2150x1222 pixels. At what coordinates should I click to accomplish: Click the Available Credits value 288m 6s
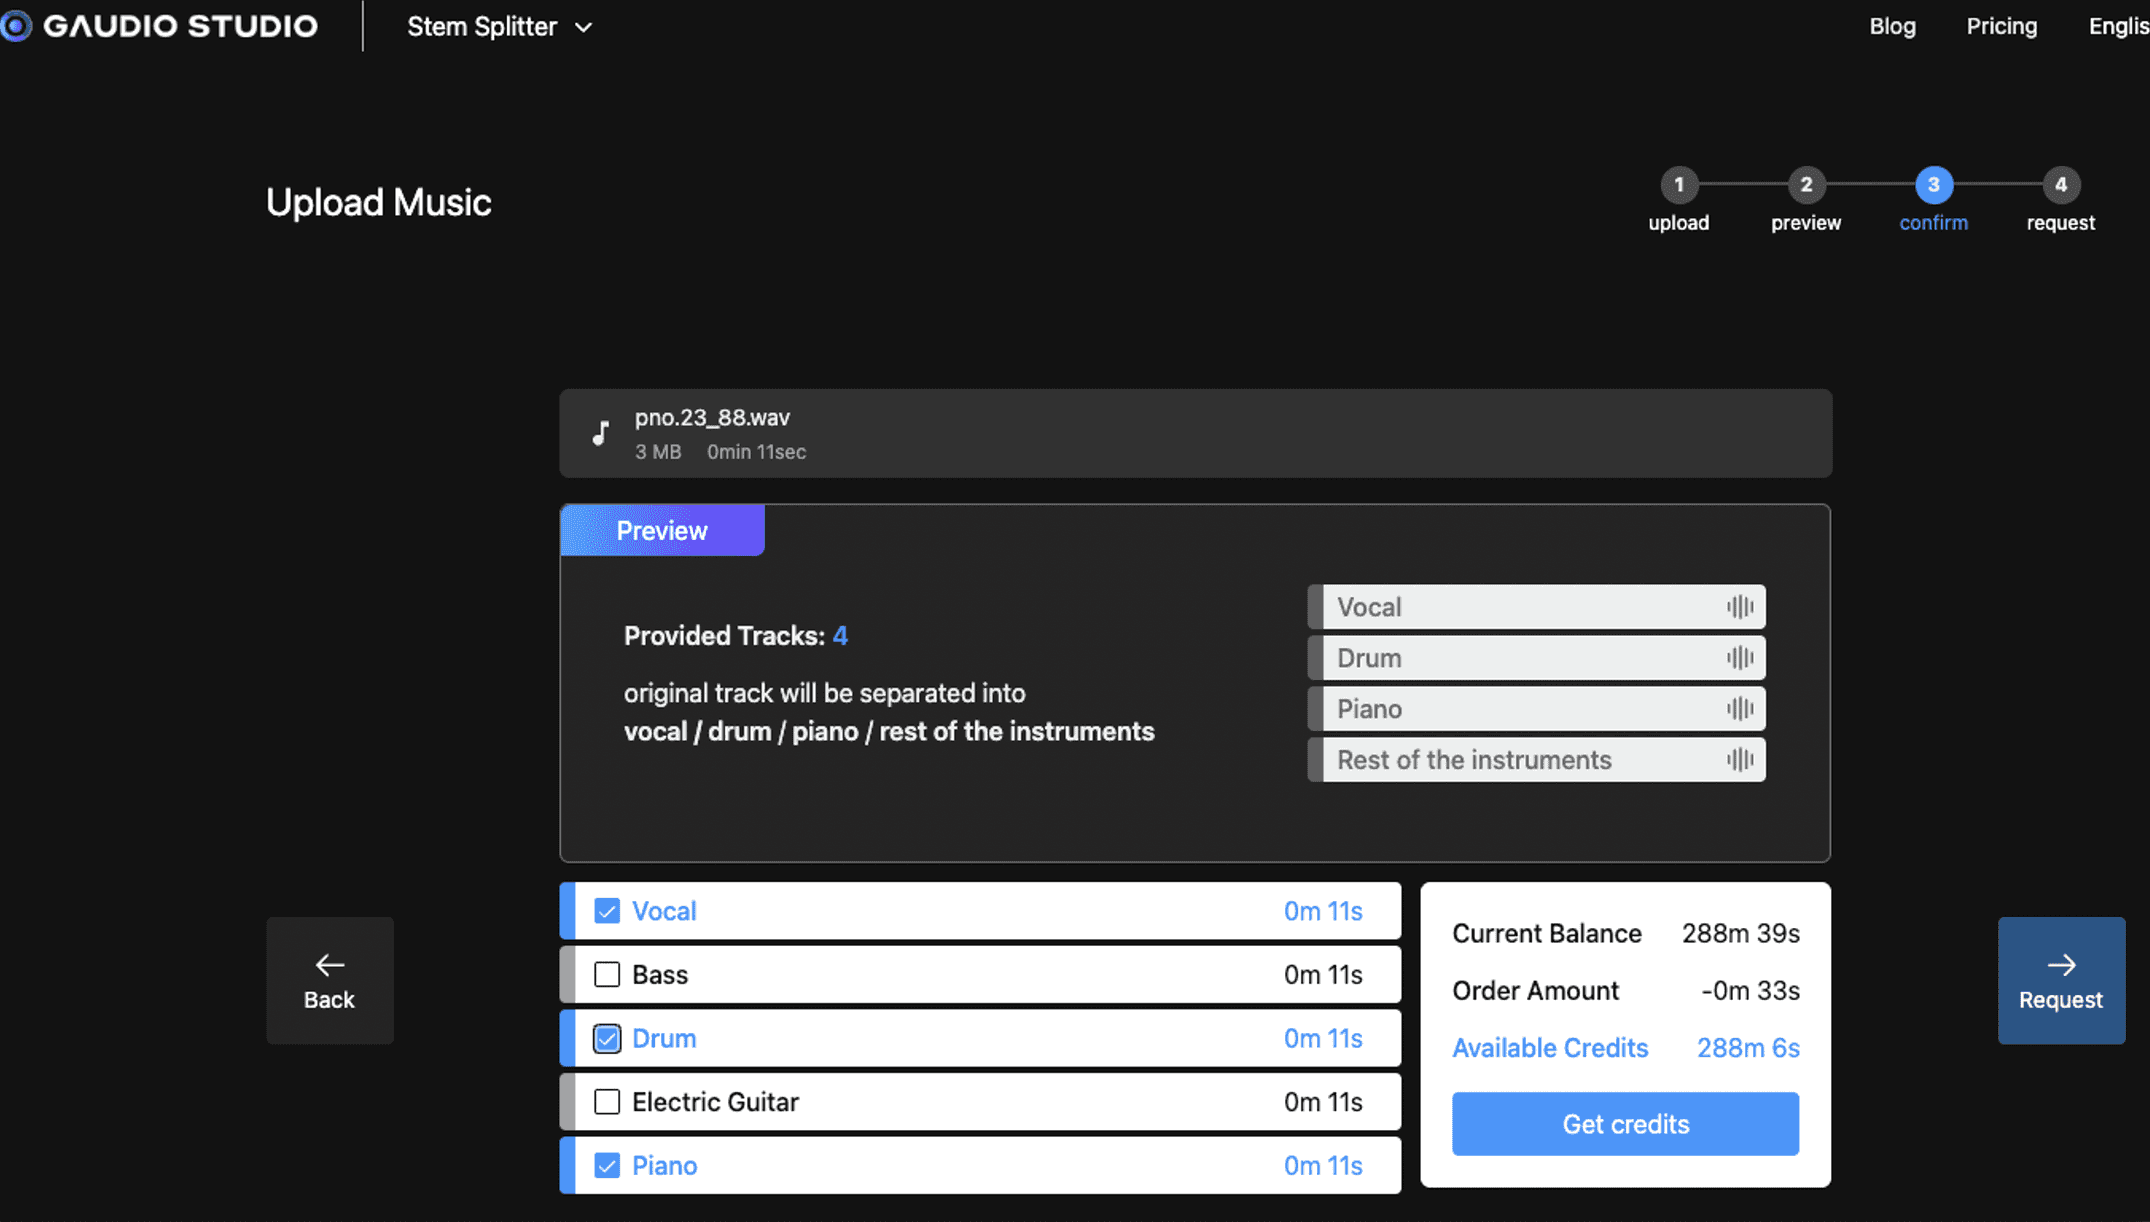[1748, 1048]
